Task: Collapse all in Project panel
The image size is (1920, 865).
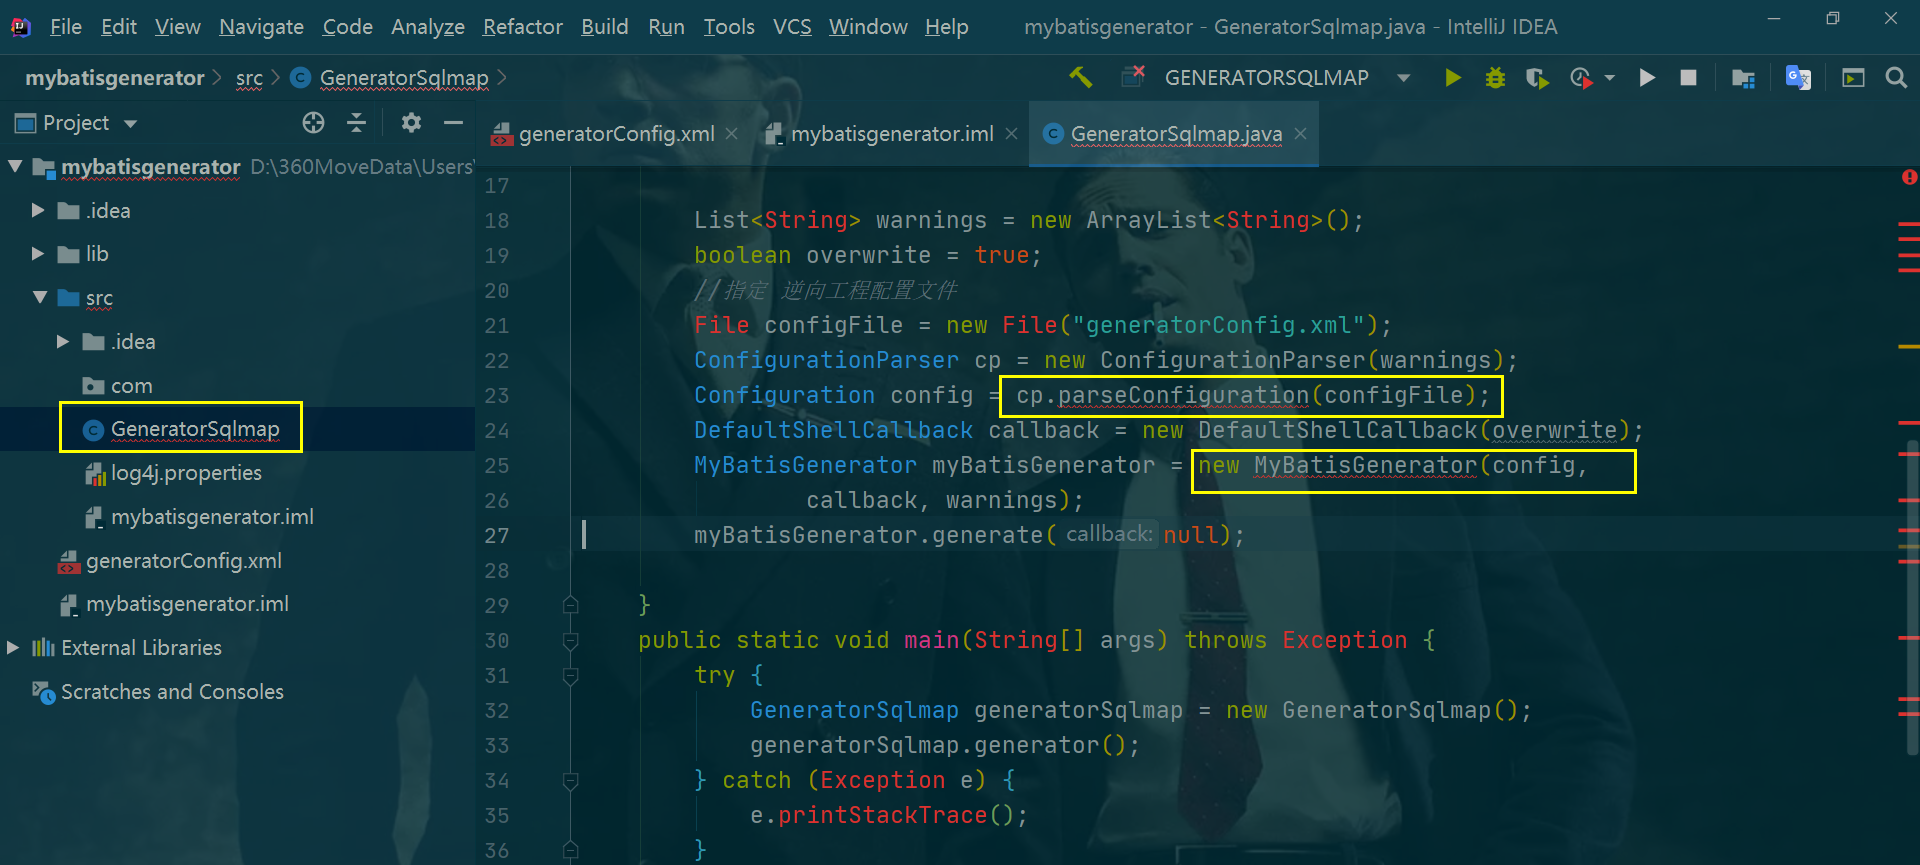Action: pyautogui.click(x=357, y=122)
